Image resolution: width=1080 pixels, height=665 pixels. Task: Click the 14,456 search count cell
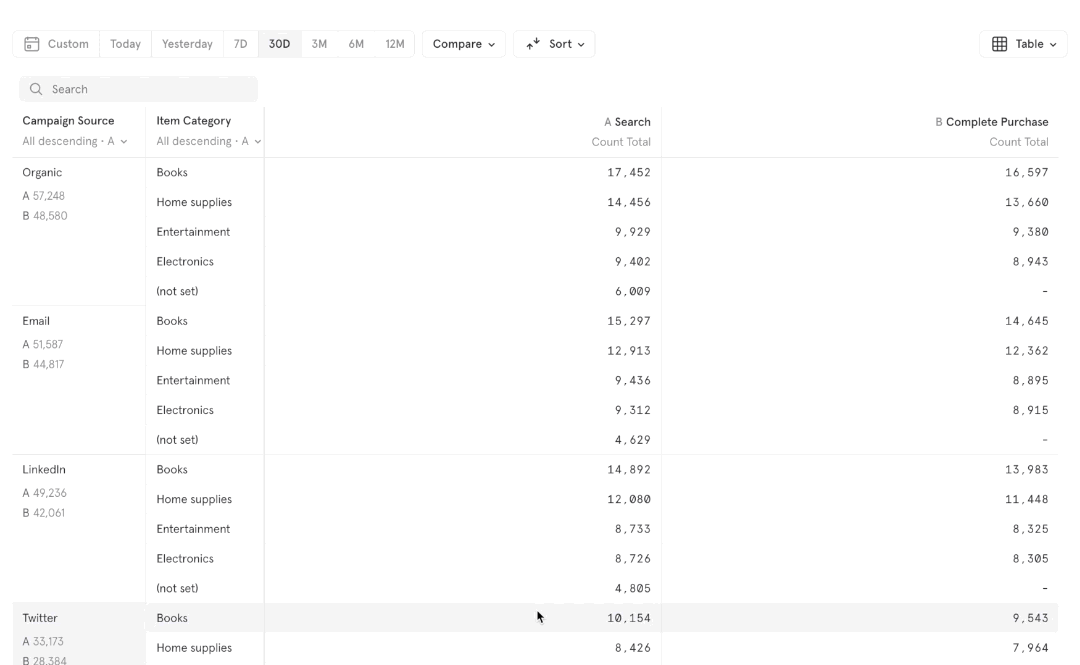click(x=629, y=203)
